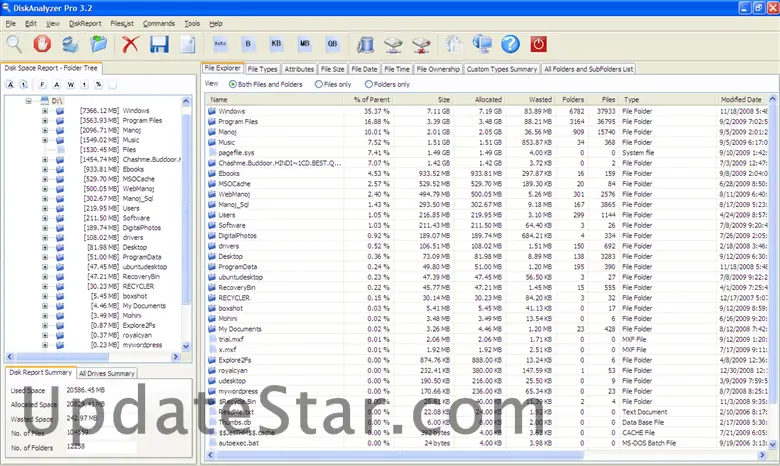The image size is (780, 466).
Task: Select the 'autoexec.bat' file row
Action: click(488, 443)
